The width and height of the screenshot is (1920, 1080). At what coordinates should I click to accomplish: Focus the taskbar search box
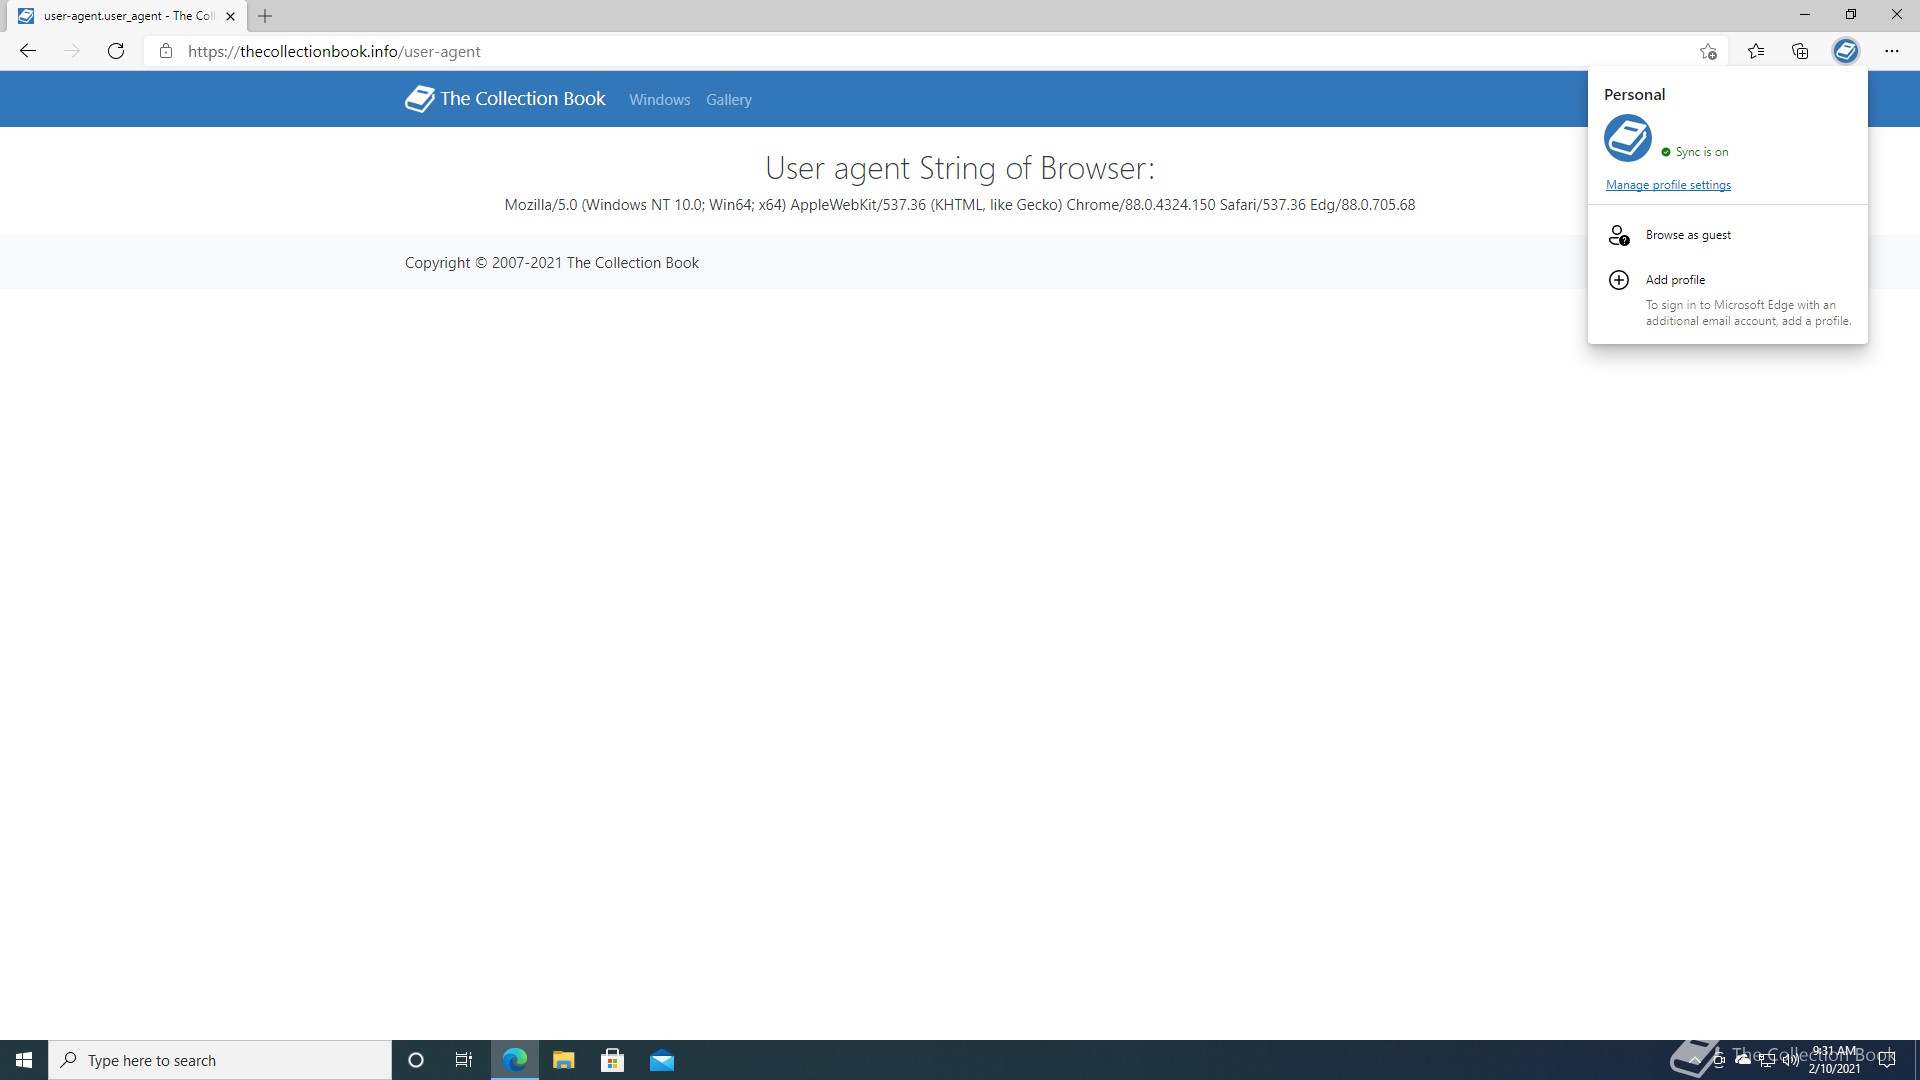click(x=220, y=1060)
